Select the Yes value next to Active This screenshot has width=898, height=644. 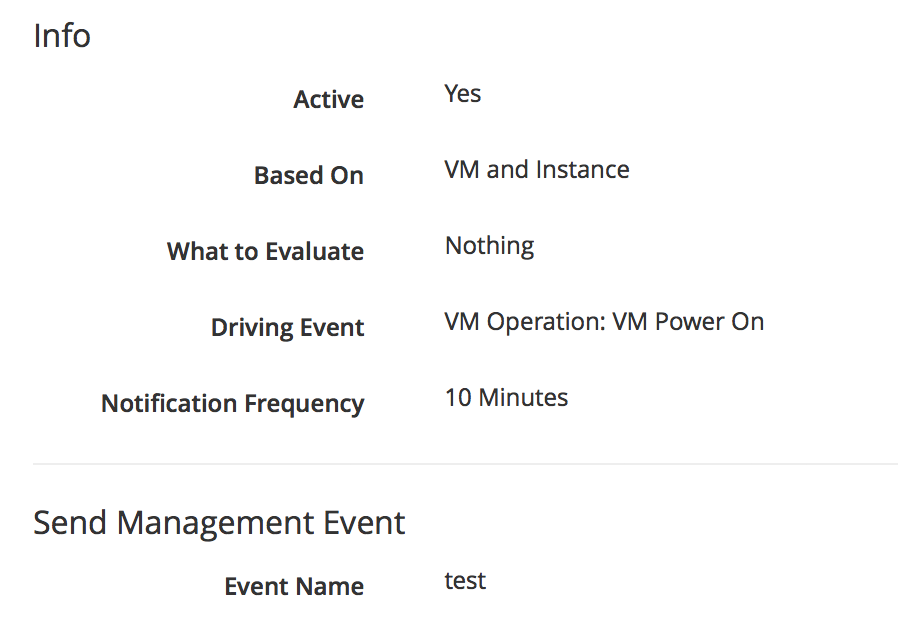point(463,94)
